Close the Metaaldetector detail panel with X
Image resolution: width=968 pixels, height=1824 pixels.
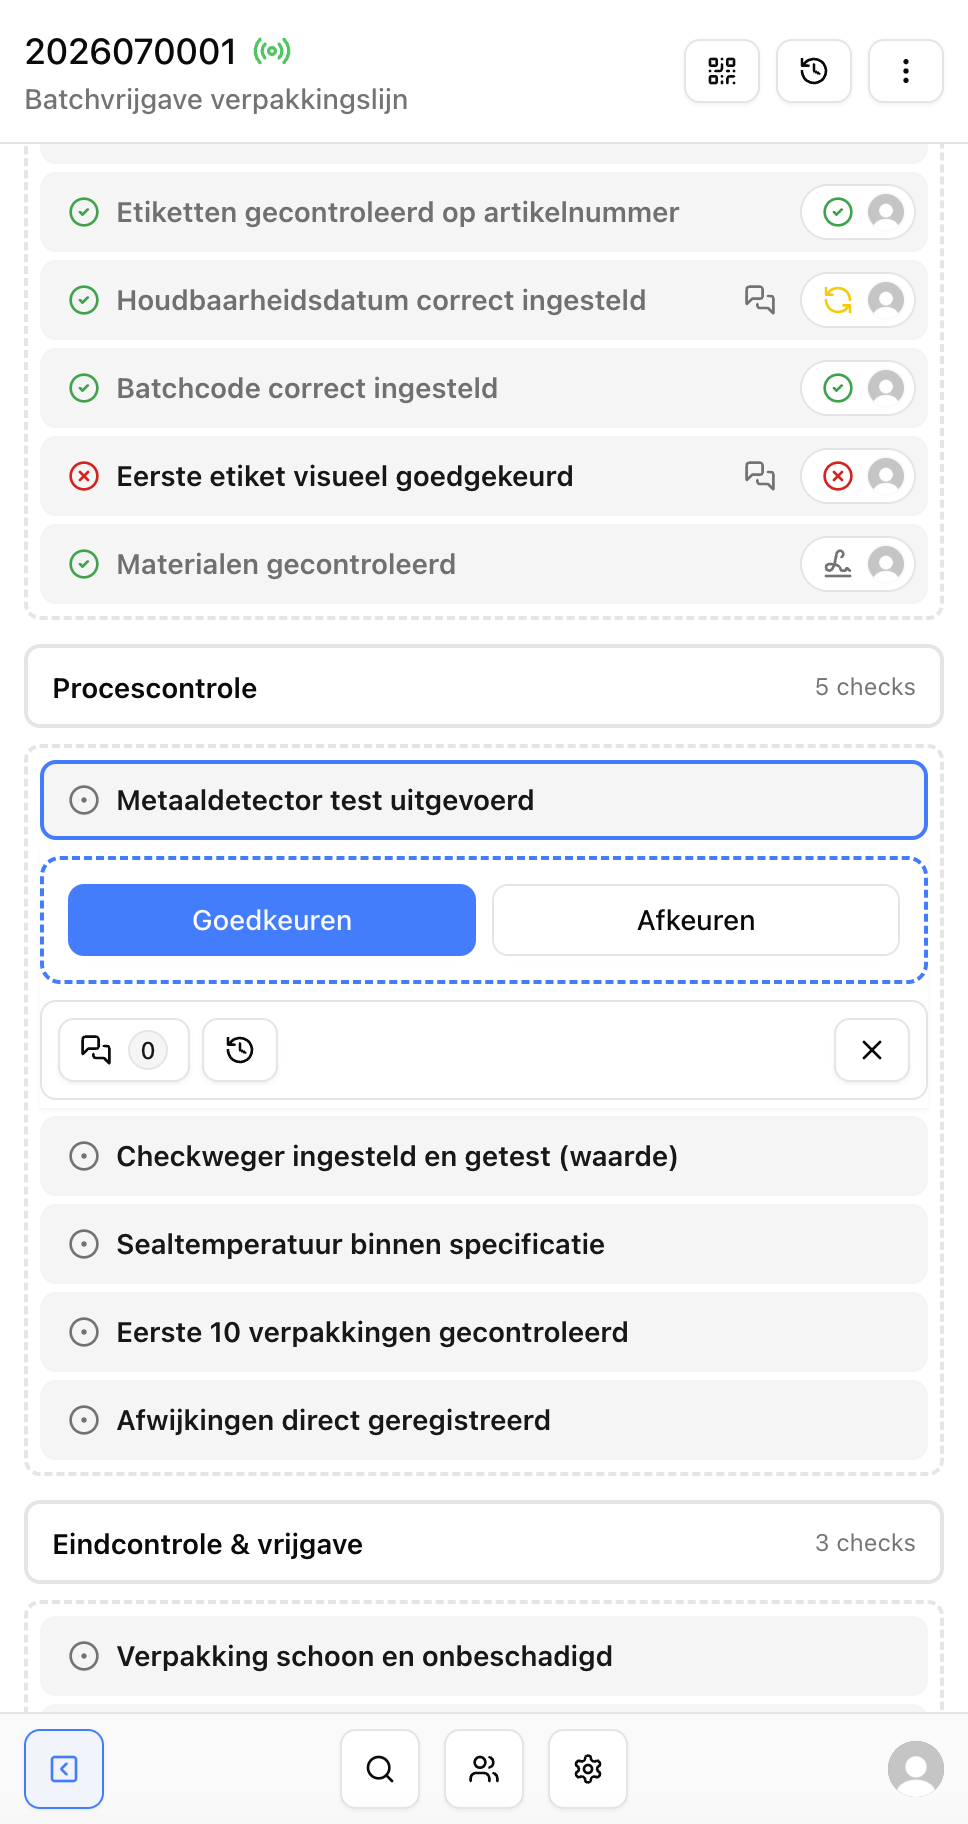click(872, 1050)
